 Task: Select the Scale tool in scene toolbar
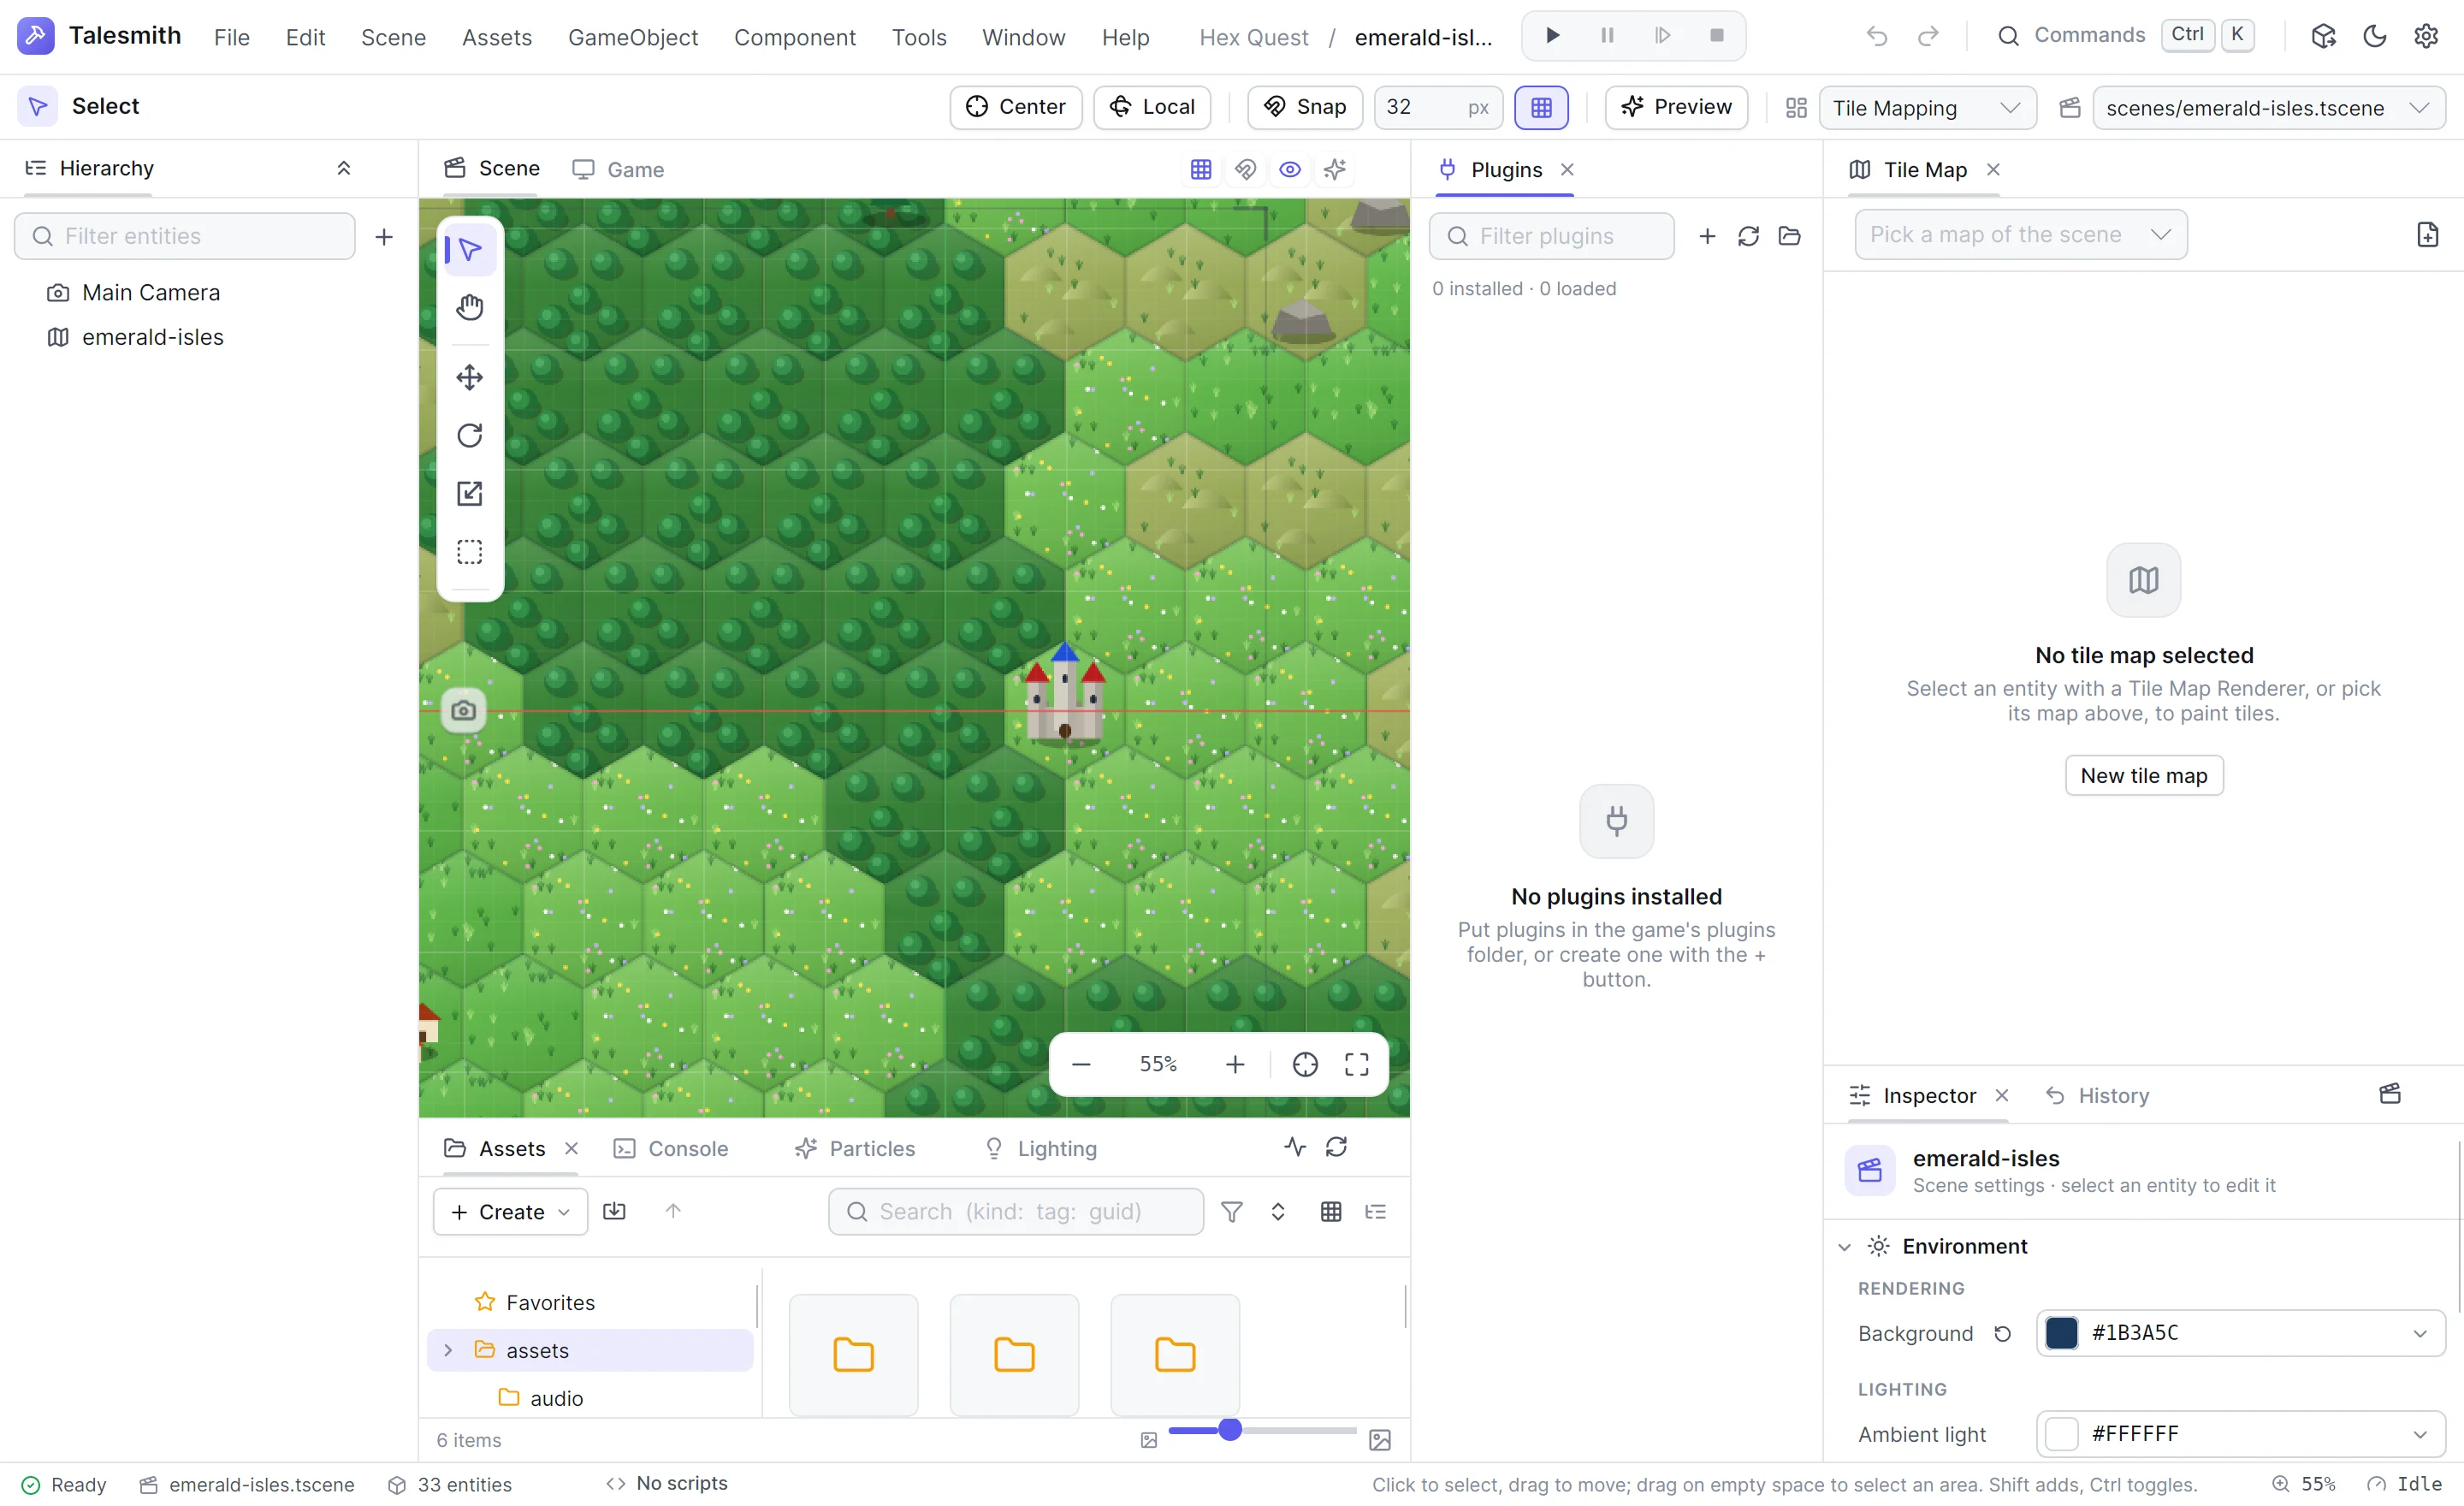469,493
